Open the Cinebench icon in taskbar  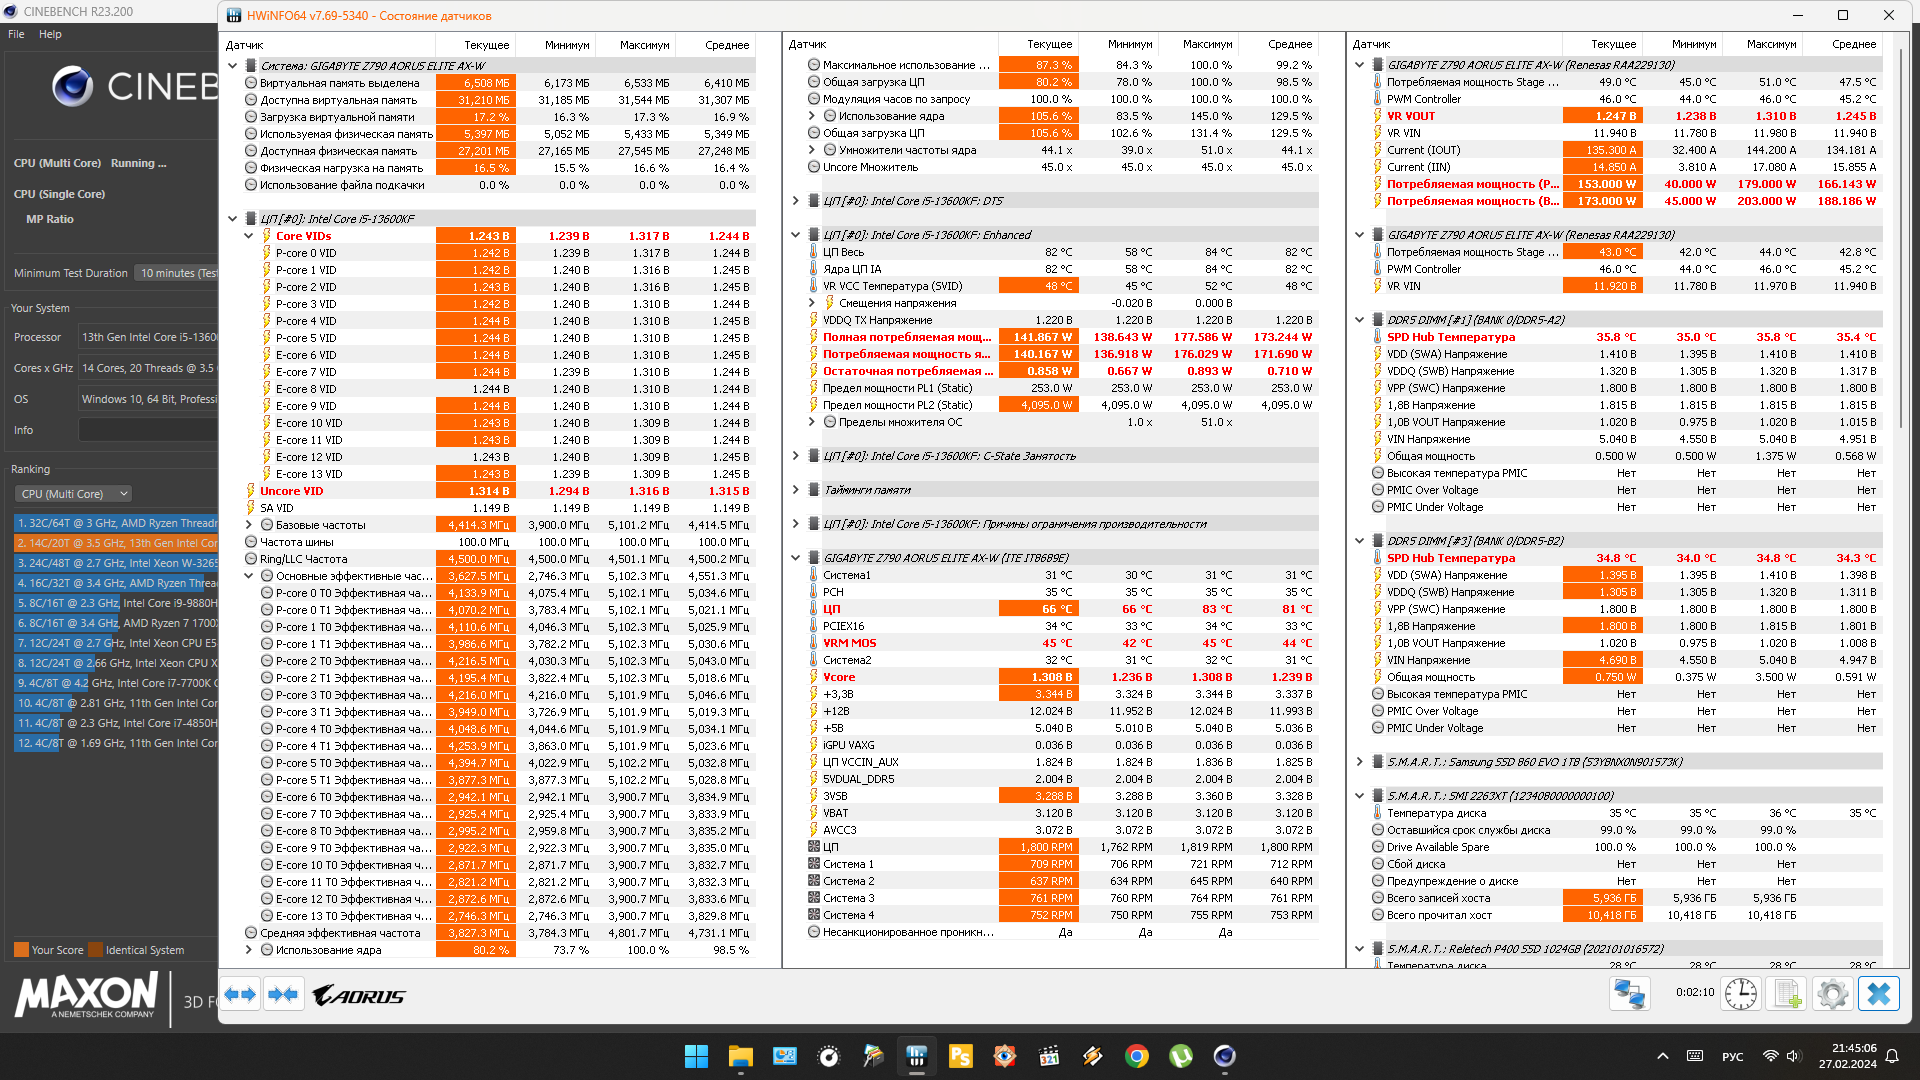(1224, 1056)
